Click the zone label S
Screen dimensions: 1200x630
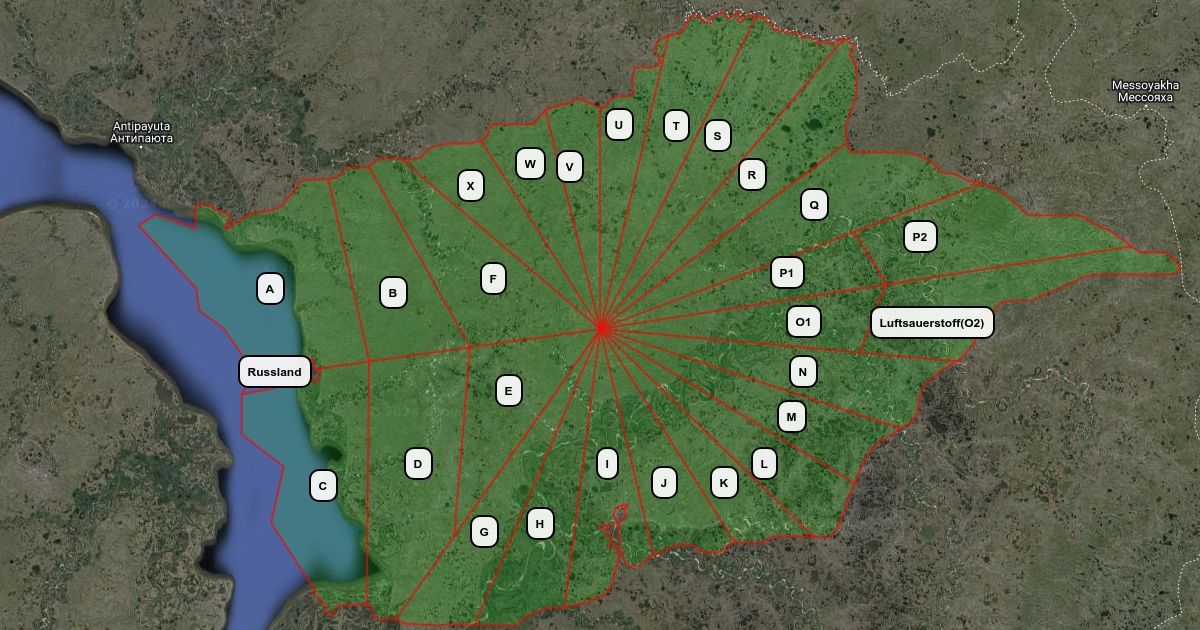pyautogui.click(x=717, y=135)
